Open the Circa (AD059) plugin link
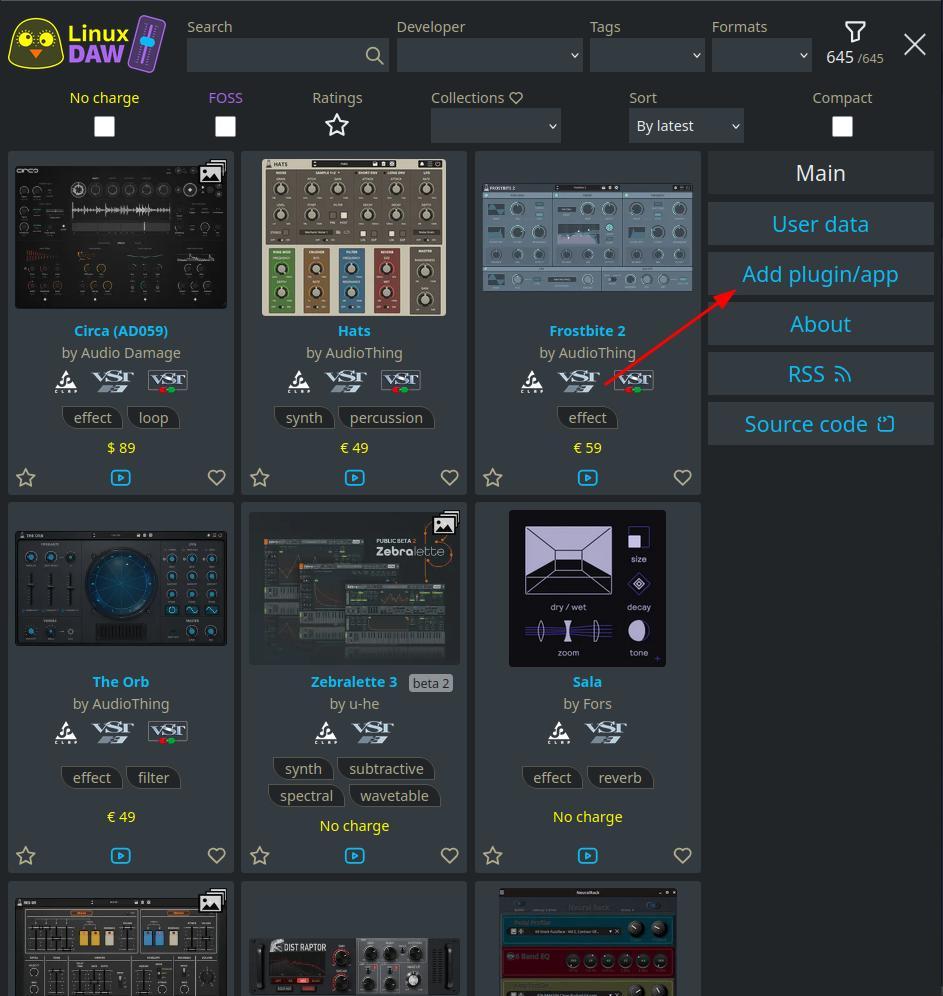 click(x=121, y=331)
